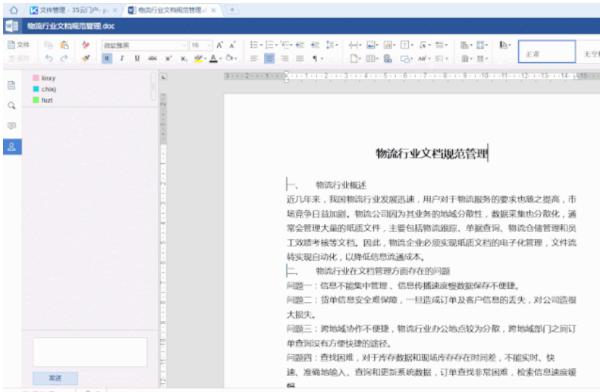Select the 正常 normal style box

click(547, 52)
